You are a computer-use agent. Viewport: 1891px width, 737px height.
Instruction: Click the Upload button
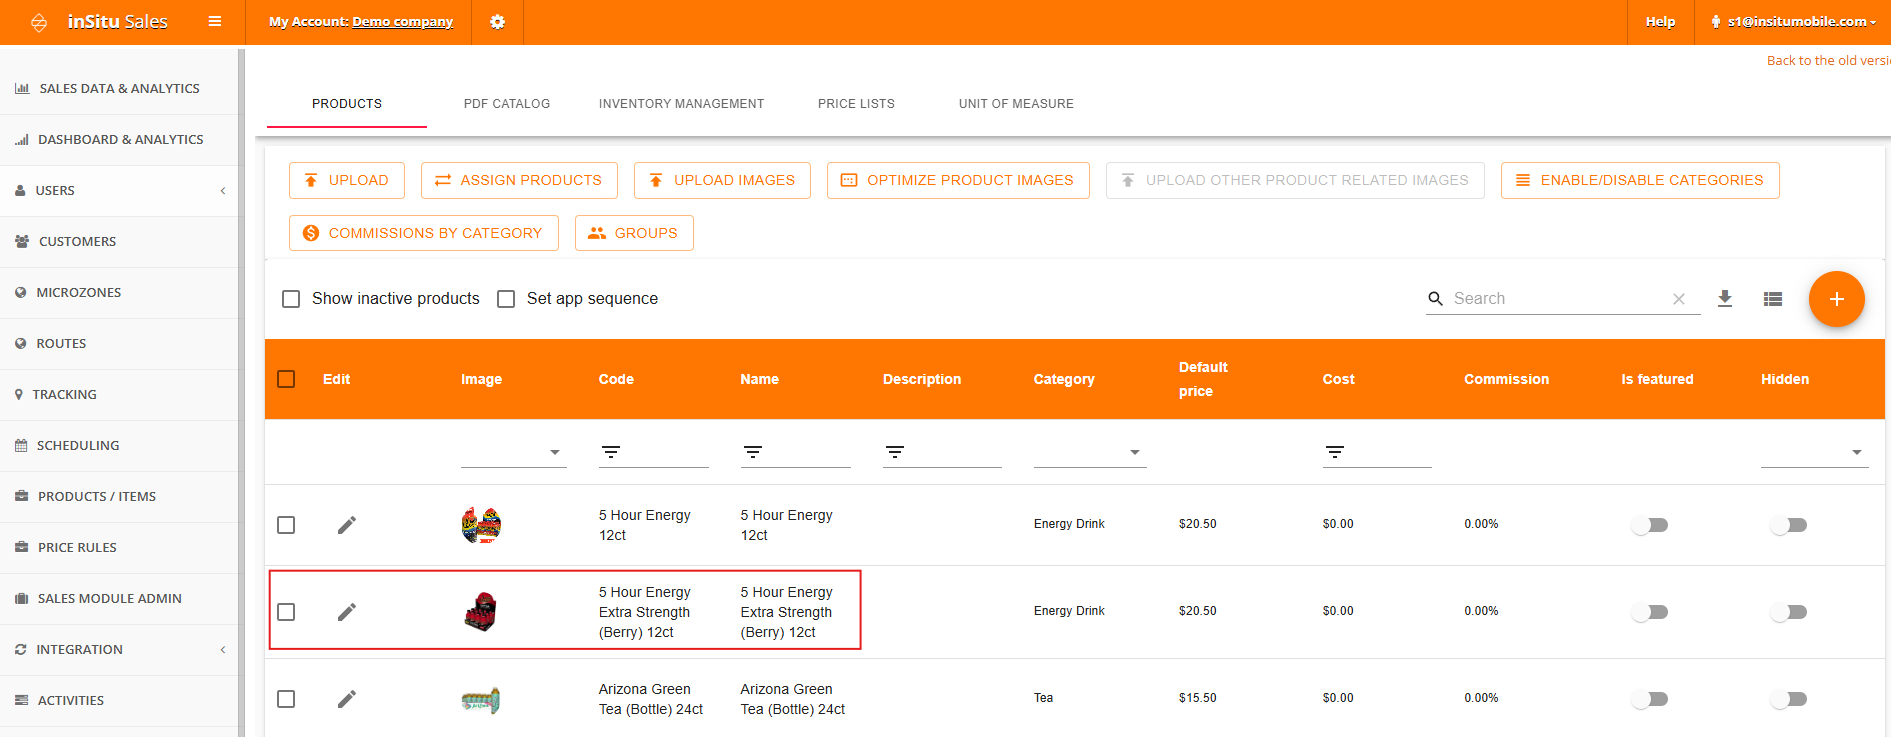click(347, 180)
